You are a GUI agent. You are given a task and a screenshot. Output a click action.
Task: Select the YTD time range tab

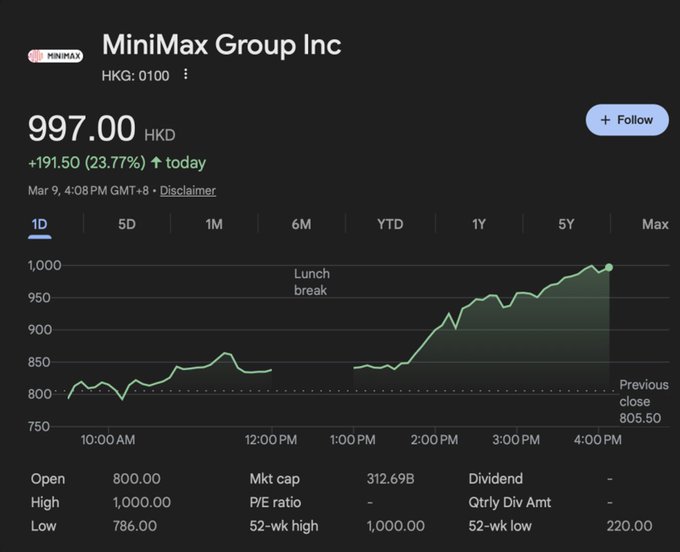(390, 224)
